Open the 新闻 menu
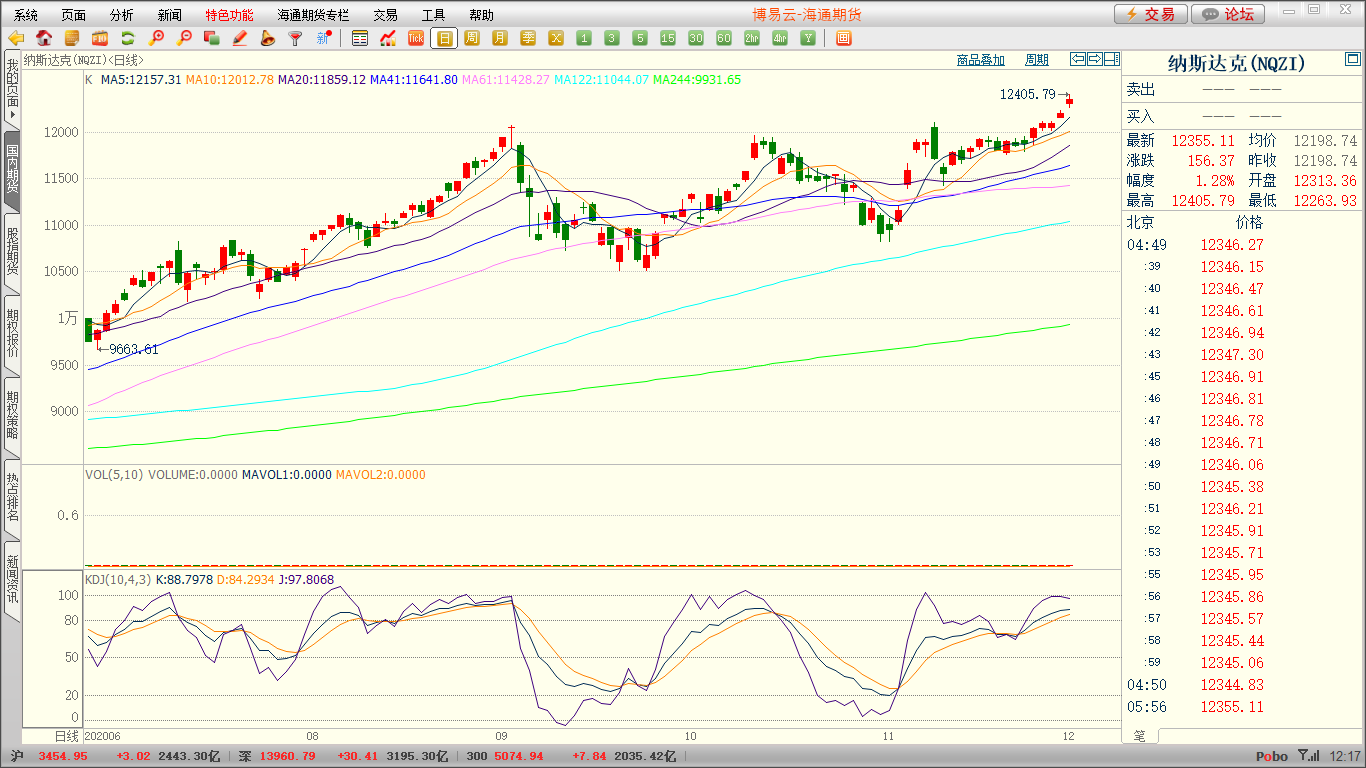The width and height of the screenshot is (1366, 768). click(170, 15)
